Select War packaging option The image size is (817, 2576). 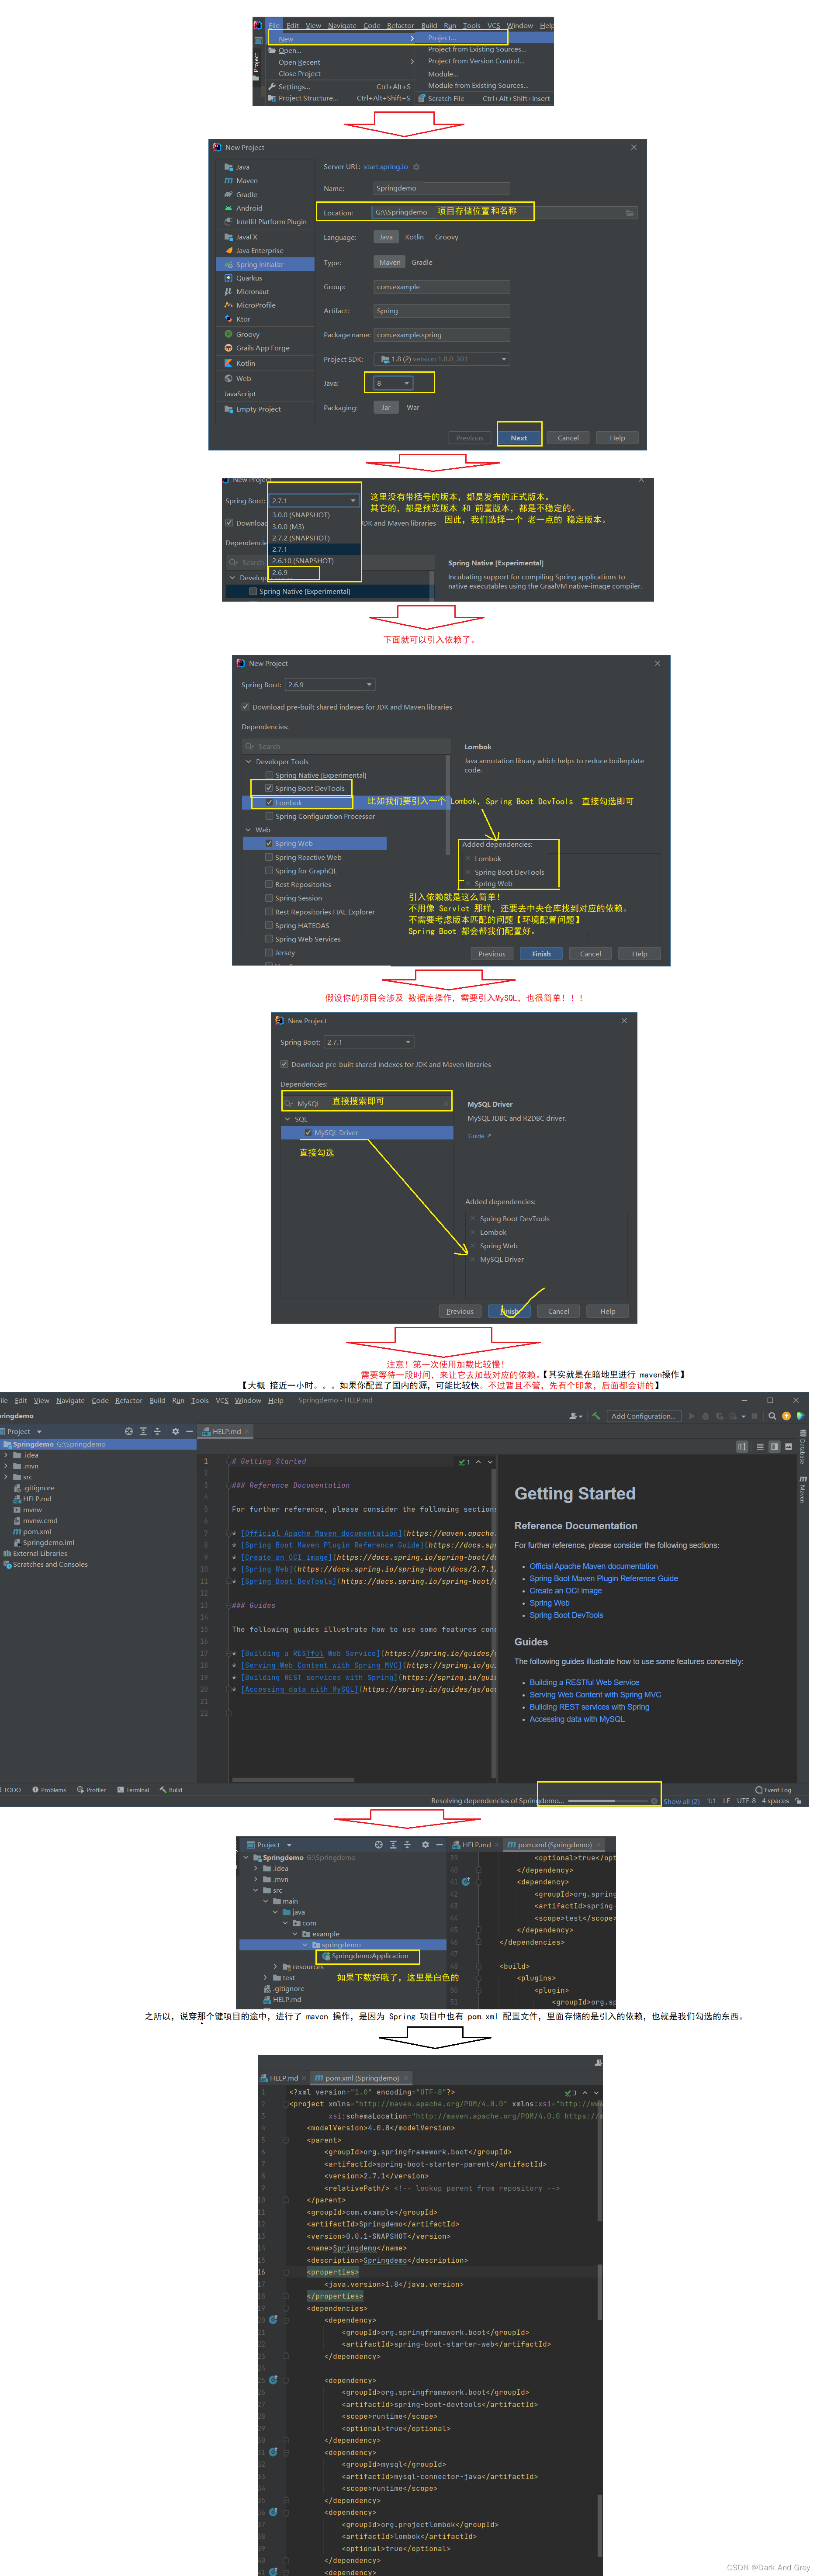pyautogui.click(x=413, y=408)
